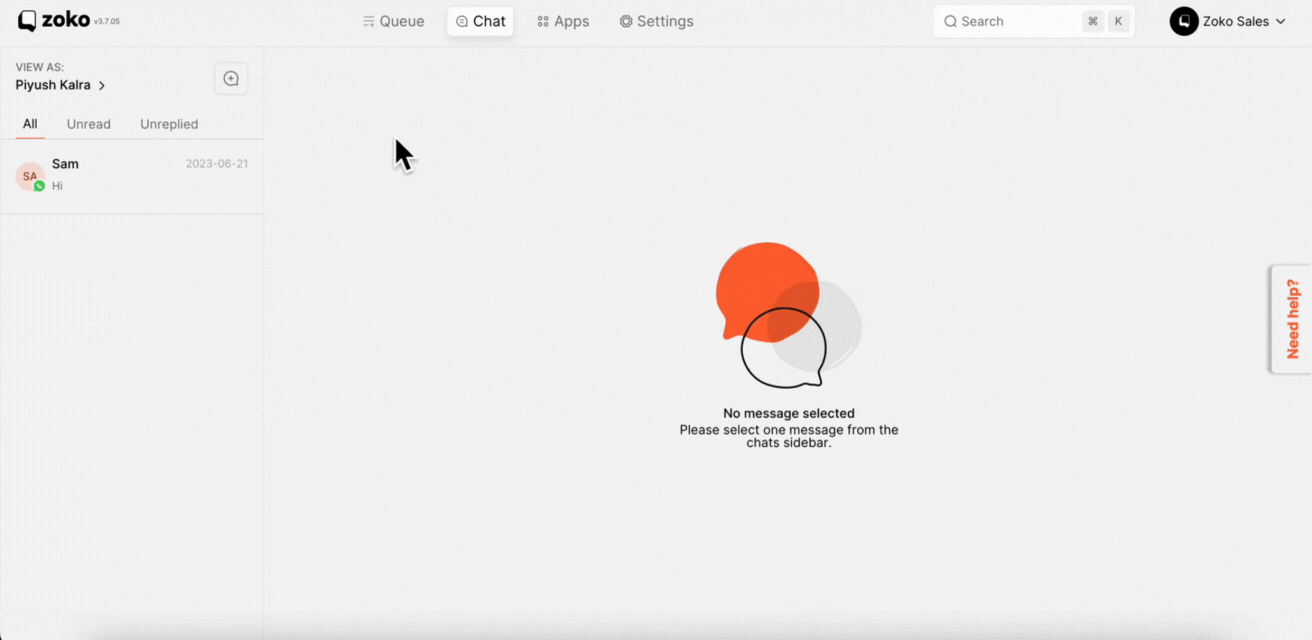Viewport: 1312px width, 640px height.
Task: Click the Zoko Sales avatar icon
Action: [1184, 21]
